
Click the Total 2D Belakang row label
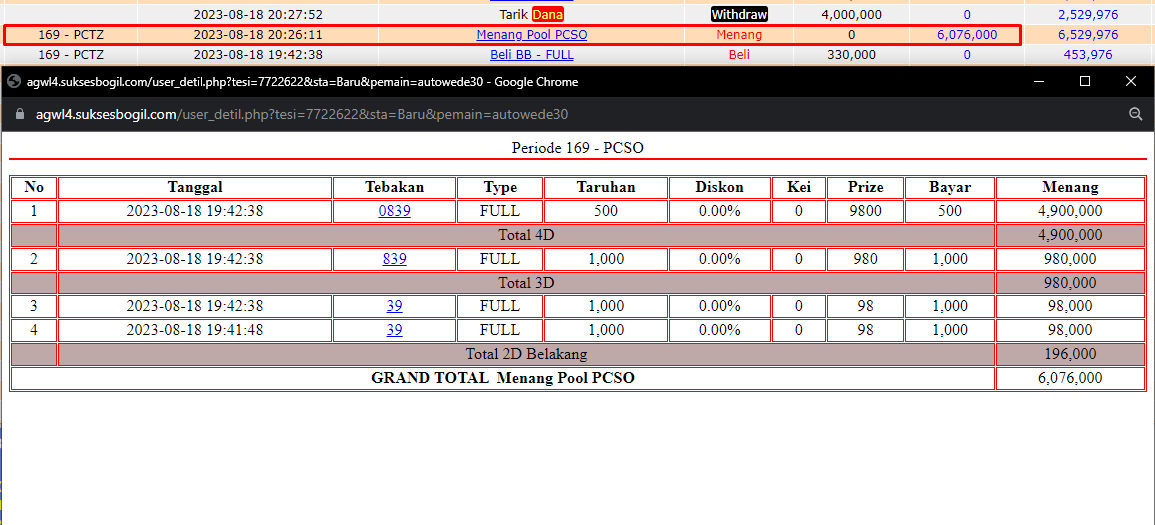(x=526, y=354)
